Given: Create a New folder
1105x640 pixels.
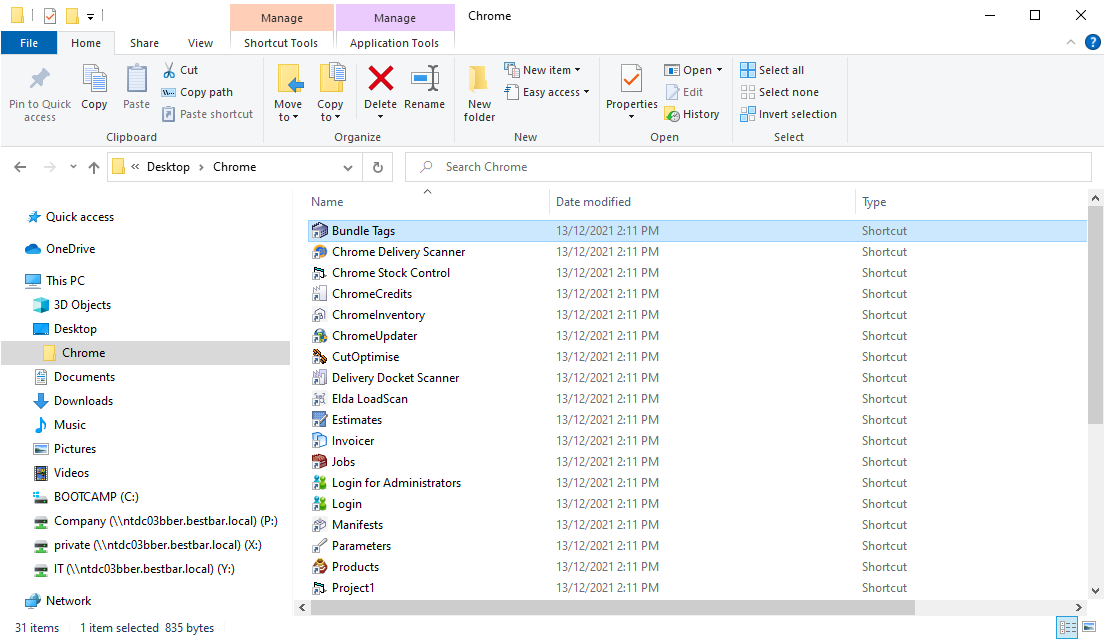Looking at the screenshot, I should (479, 93).
